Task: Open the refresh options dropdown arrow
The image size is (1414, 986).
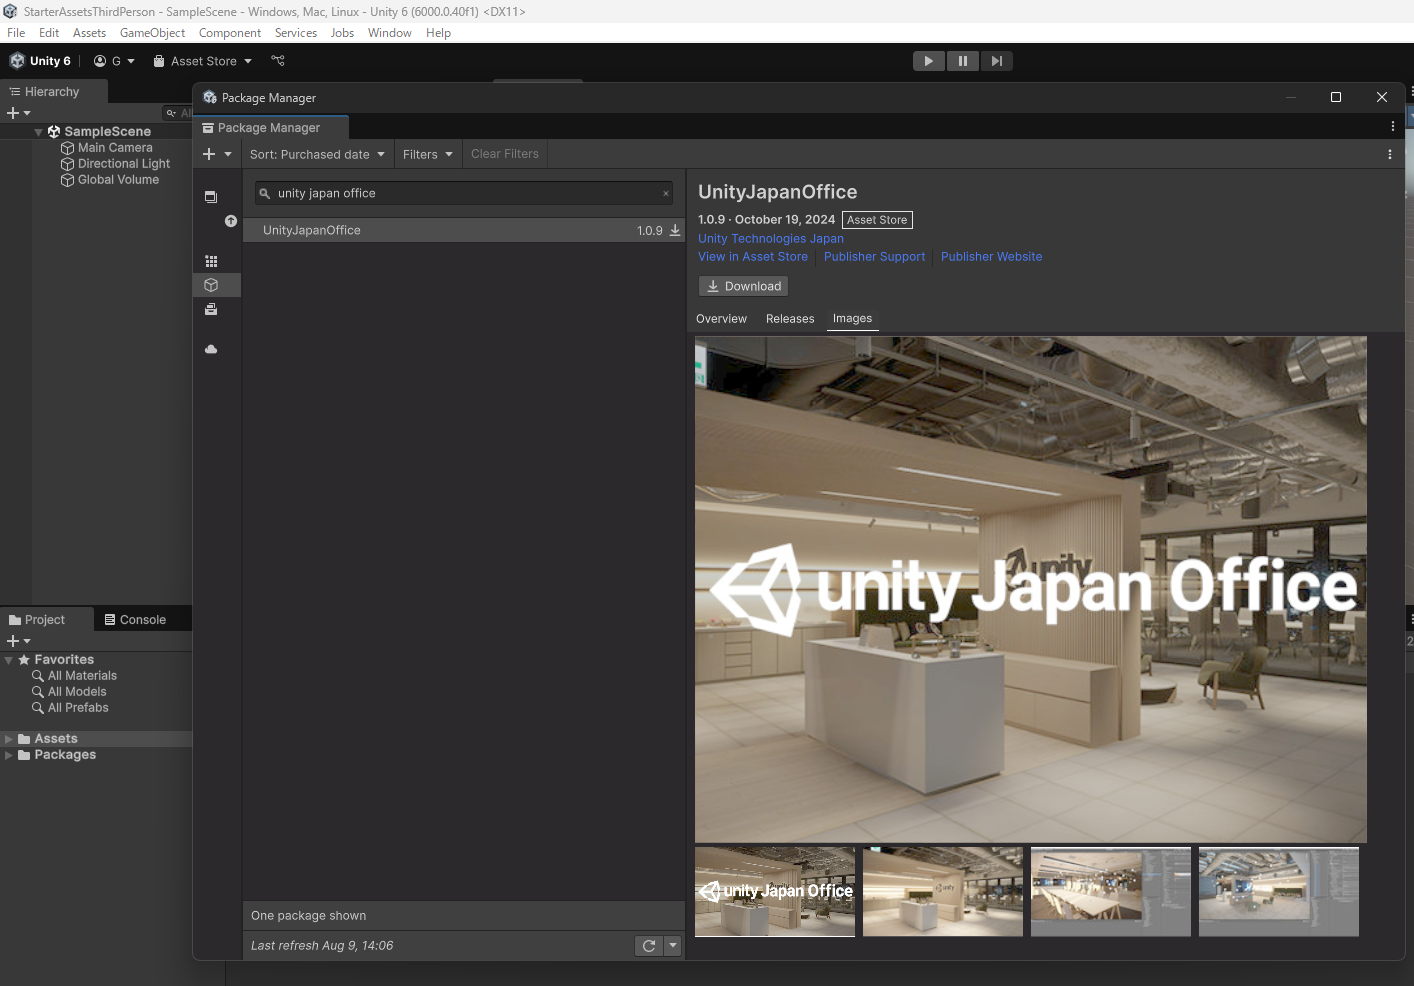Action: 673,946
